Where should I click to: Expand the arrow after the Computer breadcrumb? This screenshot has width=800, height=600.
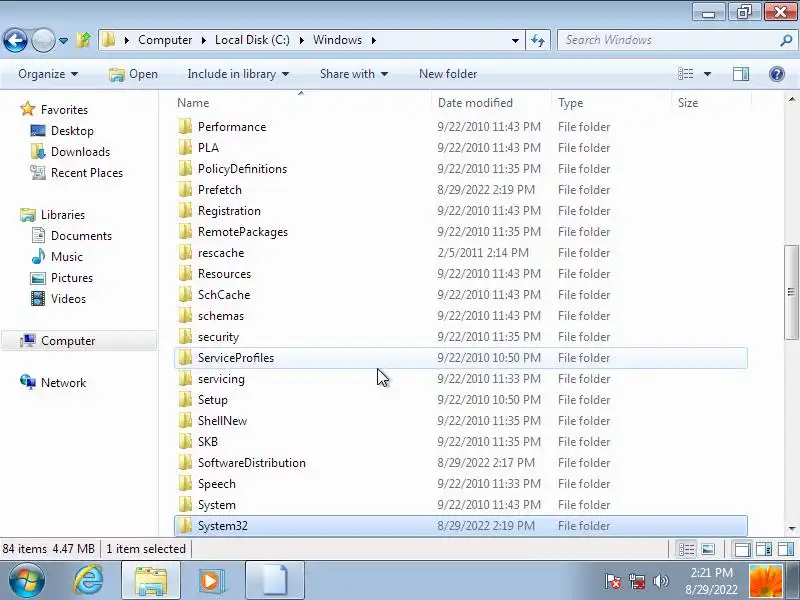tap(204, 40)
